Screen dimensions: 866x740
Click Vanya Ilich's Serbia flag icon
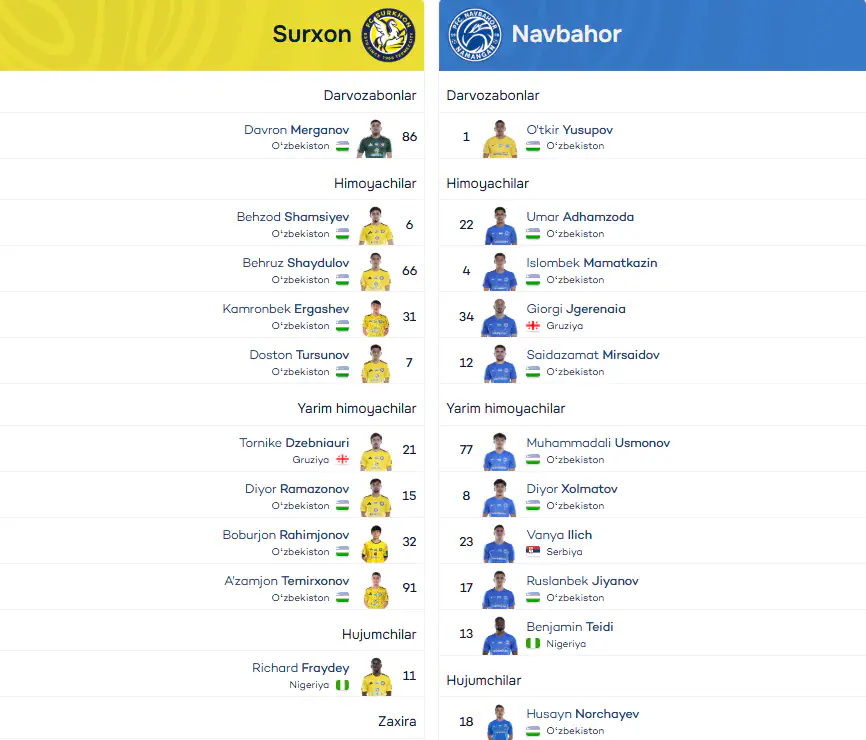click(x=533, y=552)
